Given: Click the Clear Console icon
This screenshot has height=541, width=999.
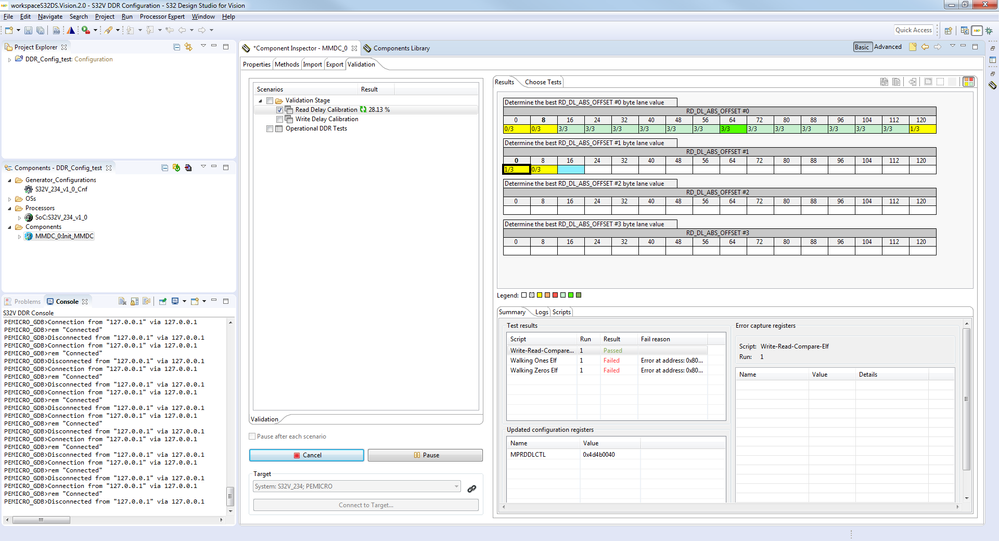Looking at the screenshot, I should pos(122,301).
